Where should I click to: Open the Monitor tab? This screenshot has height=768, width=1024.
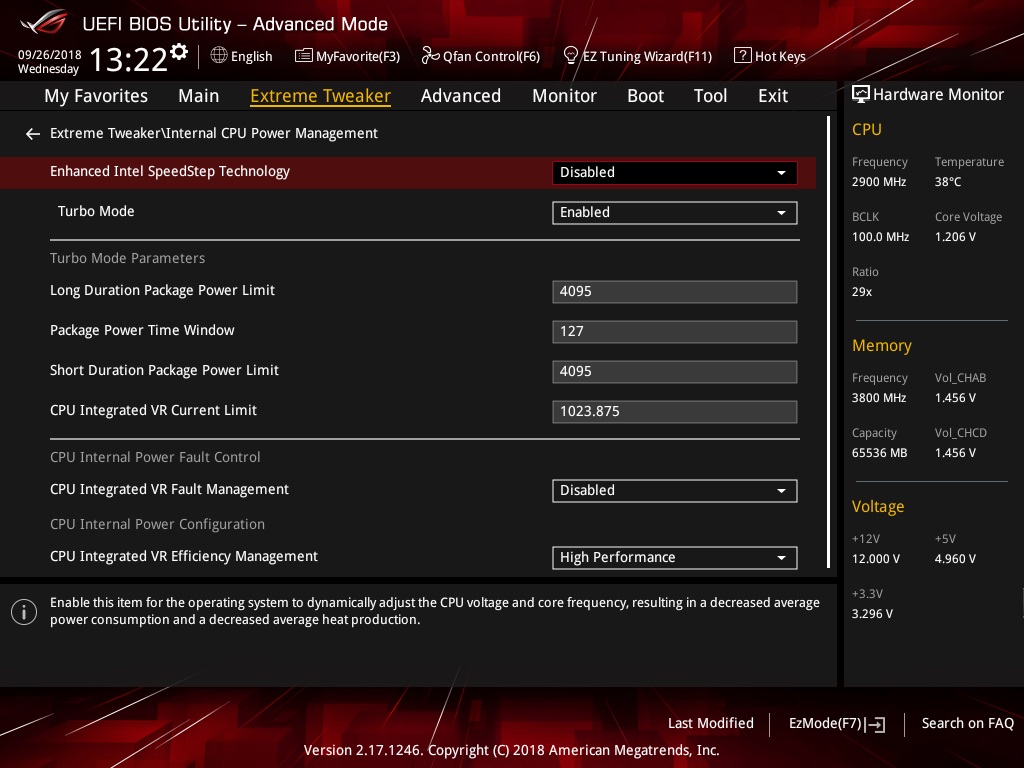click(x=564, y=96)
